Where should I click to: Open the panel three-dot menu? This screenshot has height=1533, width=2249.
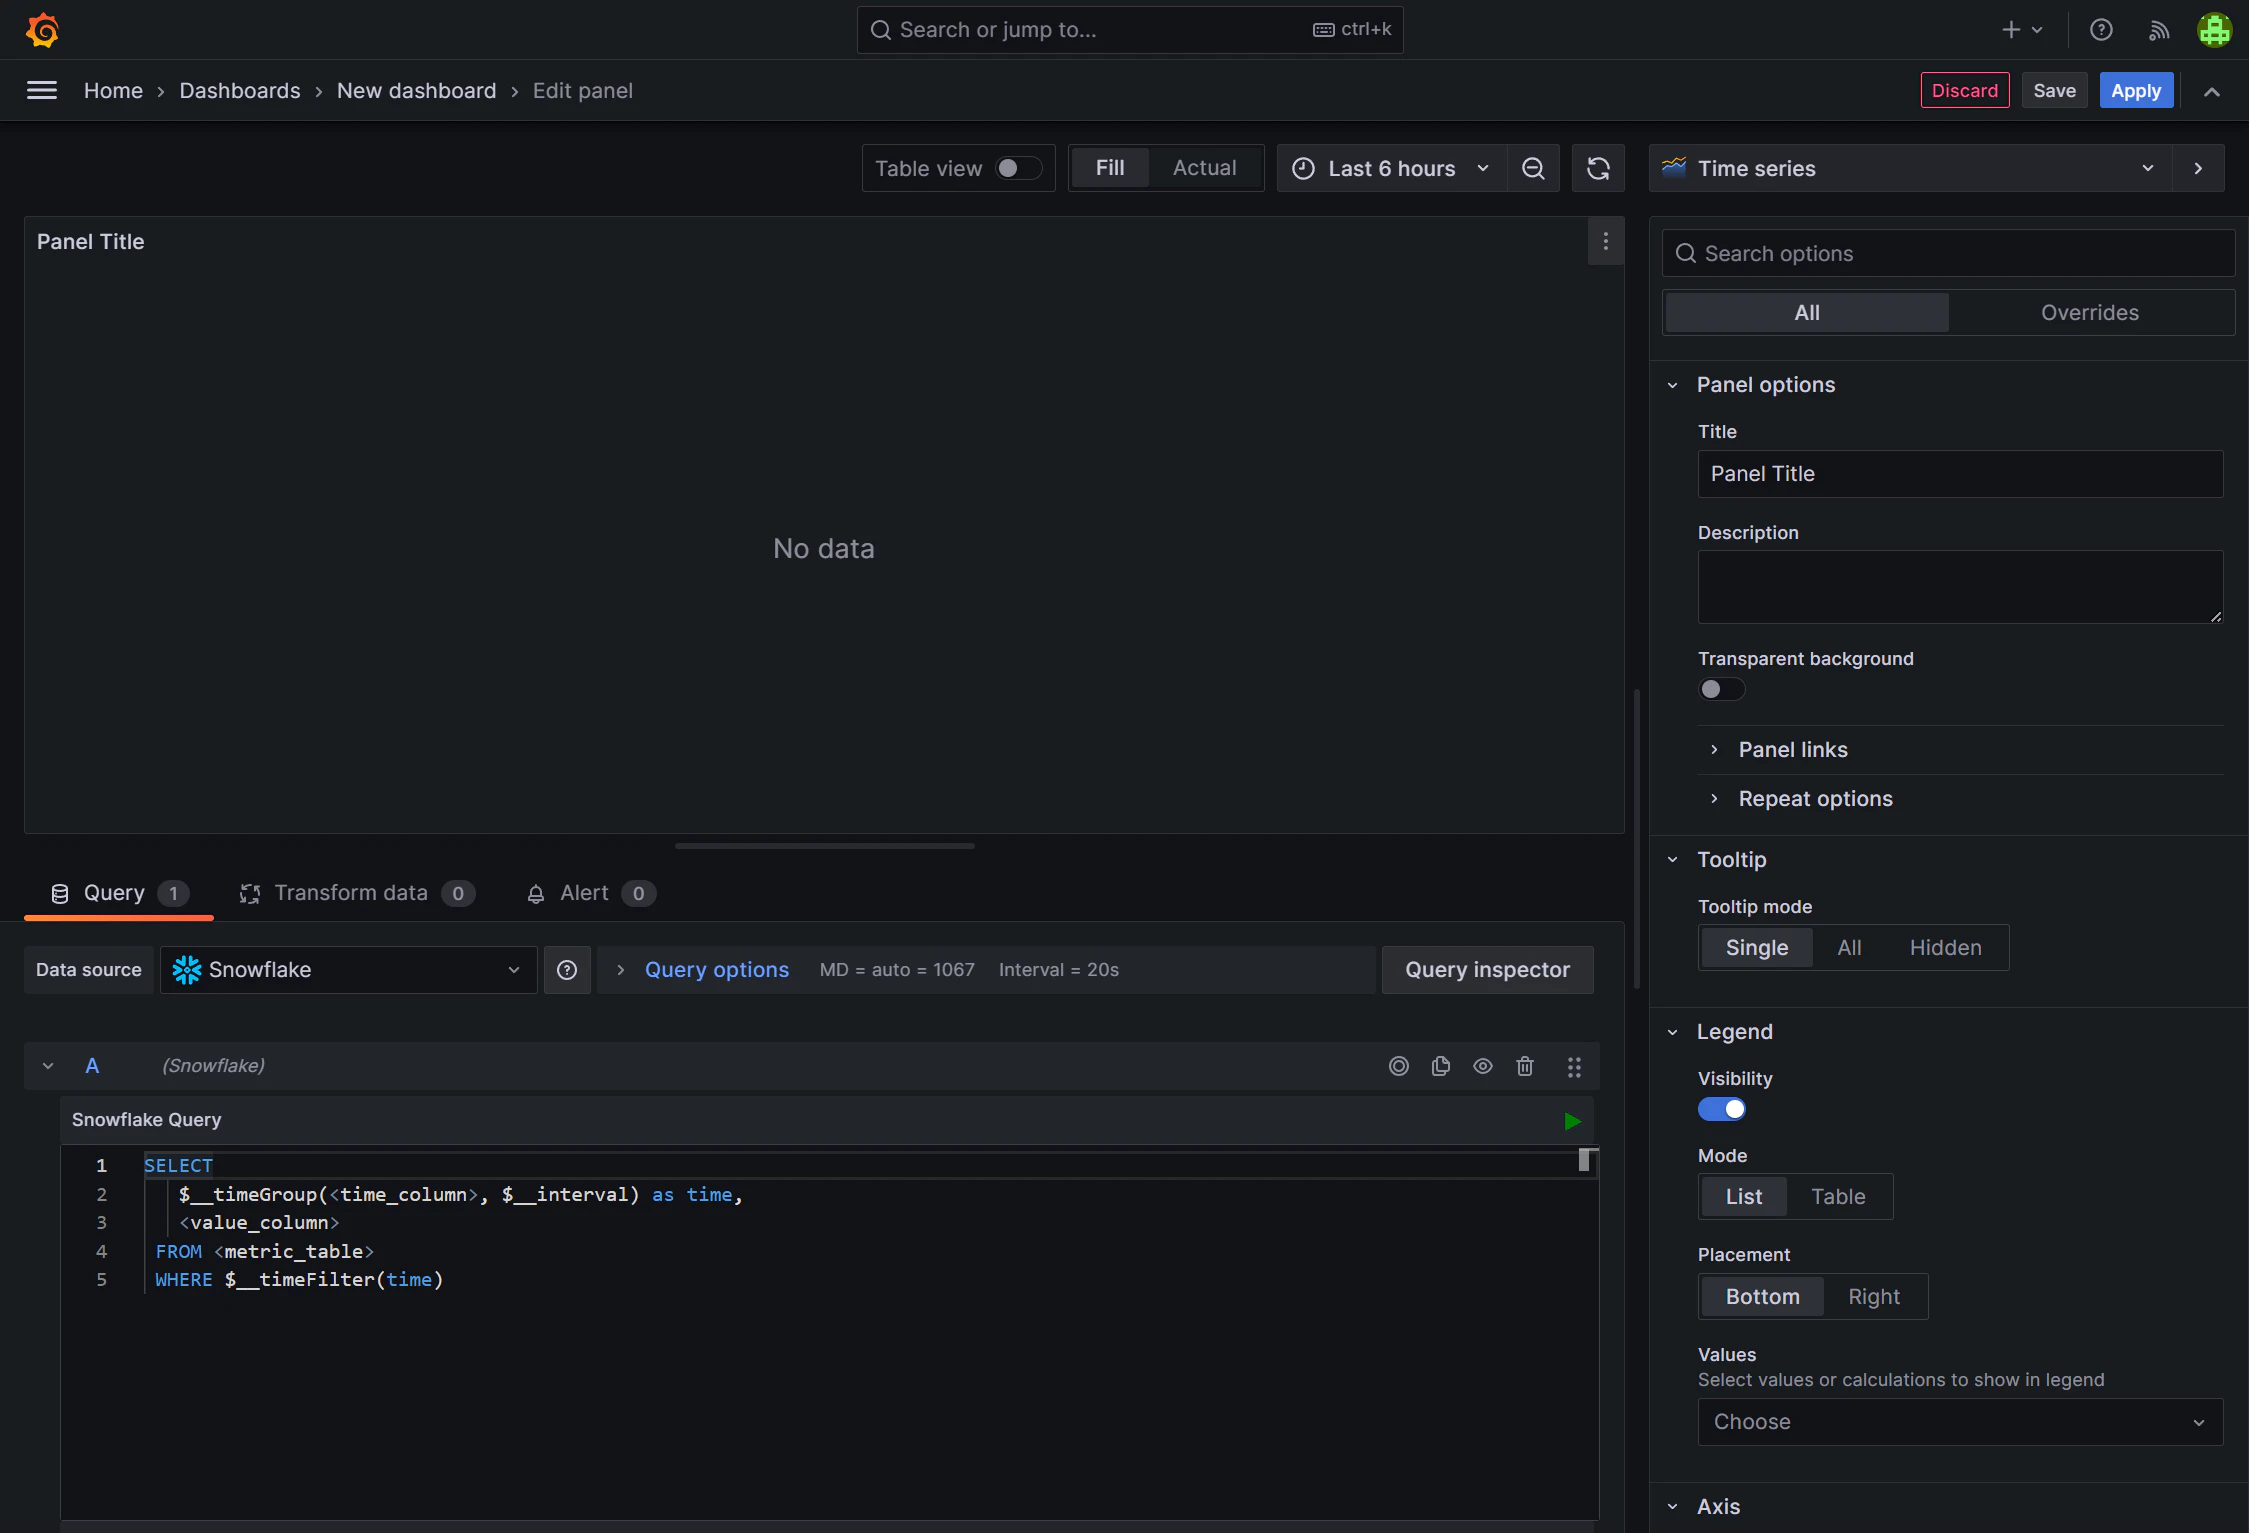pyautogui.click(x=1605, y=242)
